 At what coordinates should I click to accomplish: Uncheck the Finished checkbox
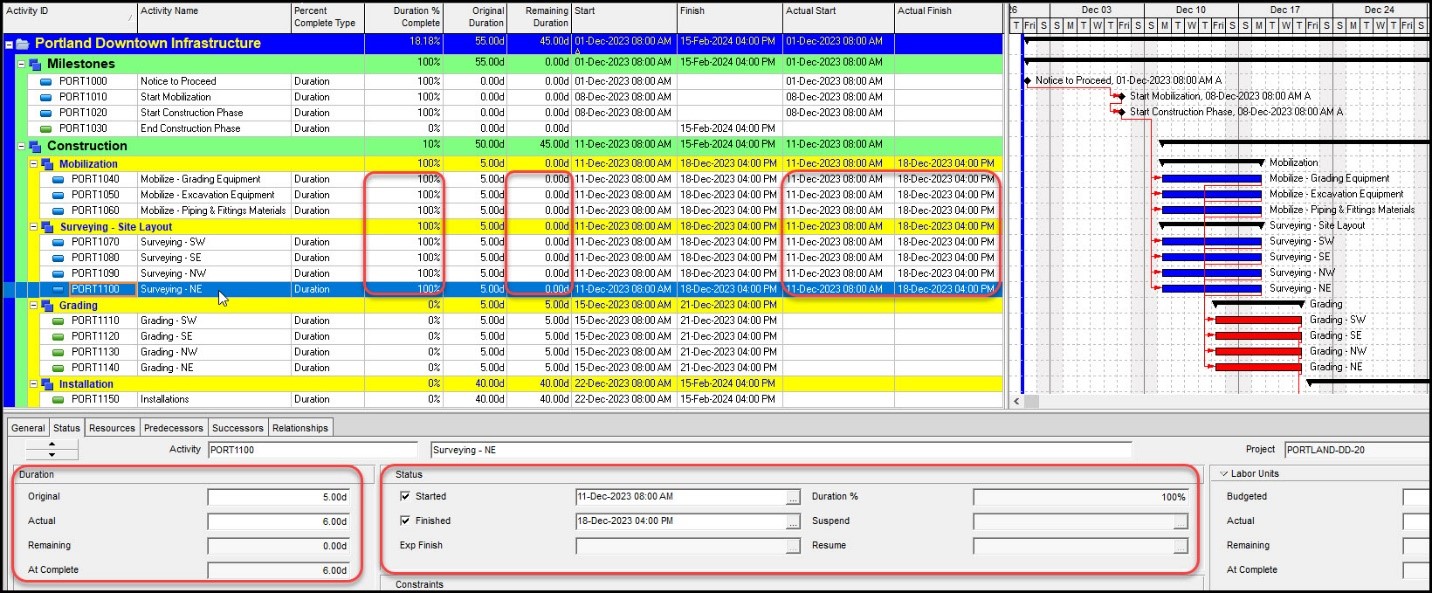(x=405, y=521)
